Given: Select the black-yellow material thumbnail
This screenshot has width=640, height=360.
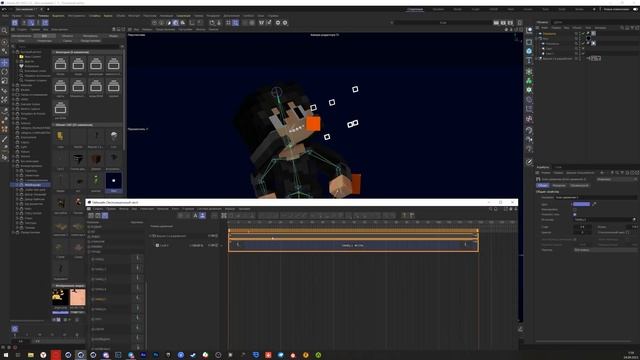Looking at the screenshot, I should tap(60, 297).
